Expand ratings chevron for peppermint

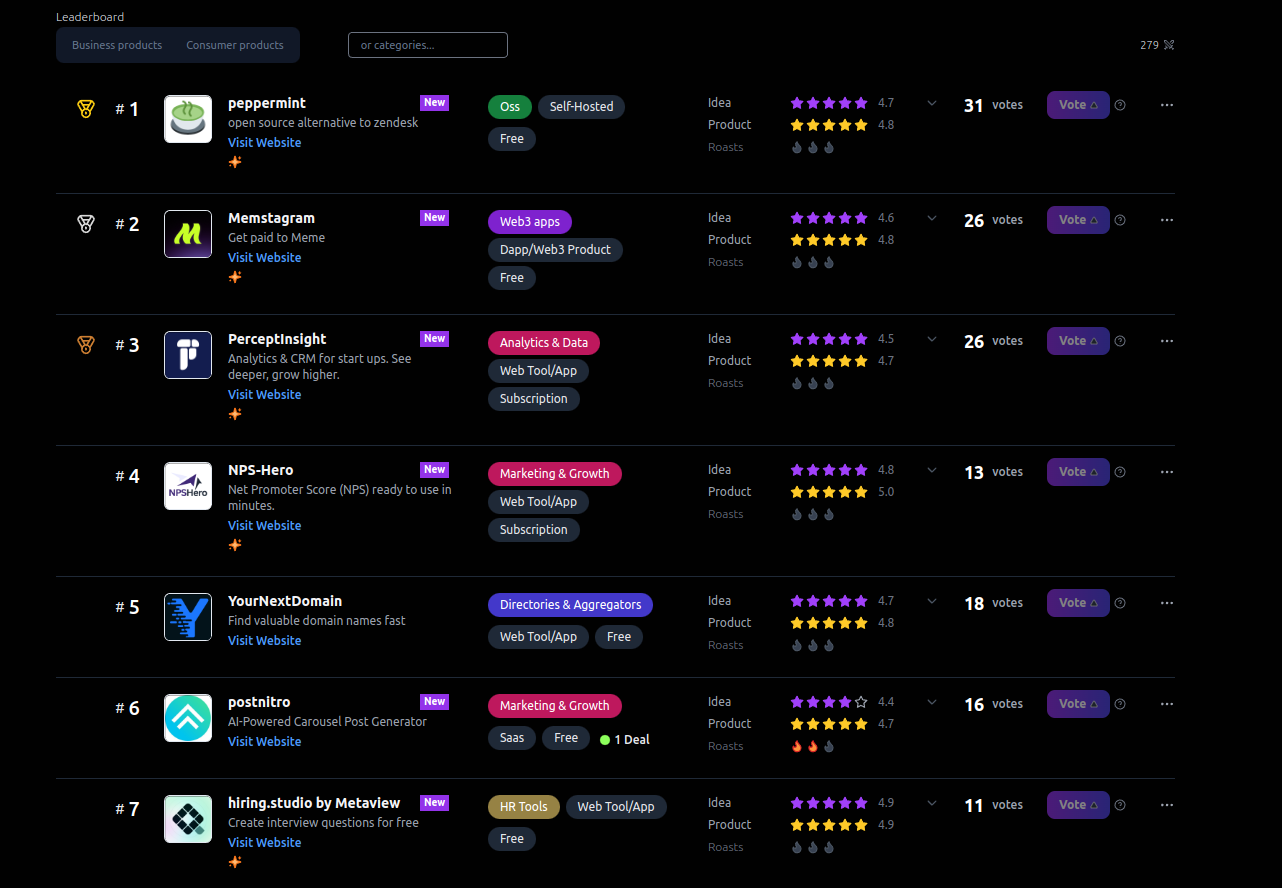[932, 103]
